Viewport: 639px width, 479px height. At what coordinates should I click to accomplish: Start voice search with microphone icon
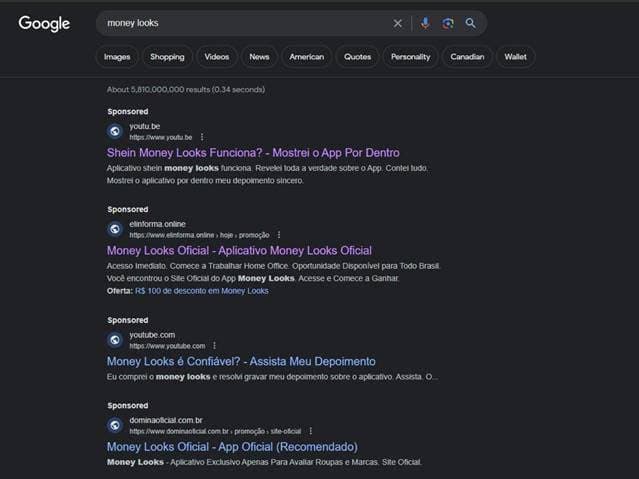425,23
